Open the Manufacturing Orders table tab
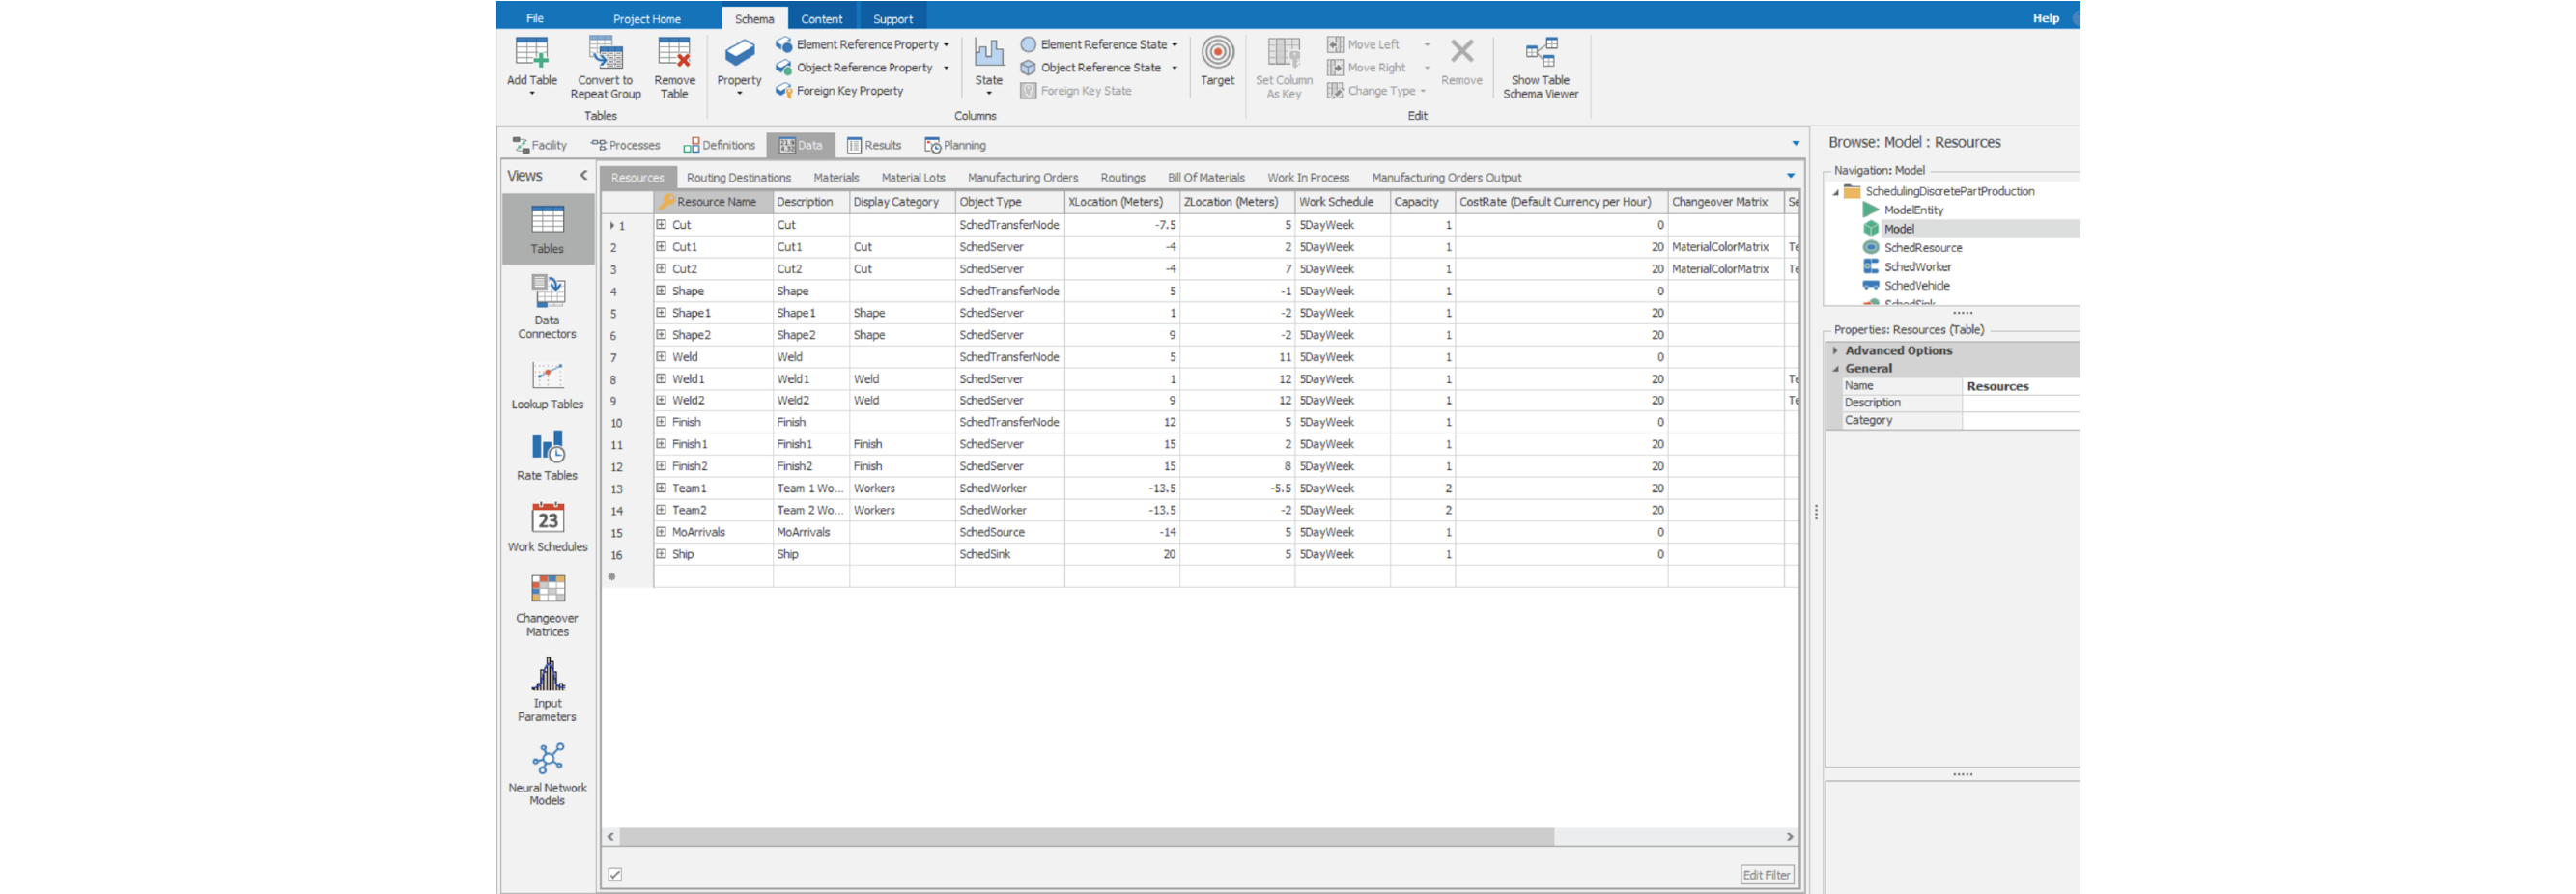 tap(1022, 178)
